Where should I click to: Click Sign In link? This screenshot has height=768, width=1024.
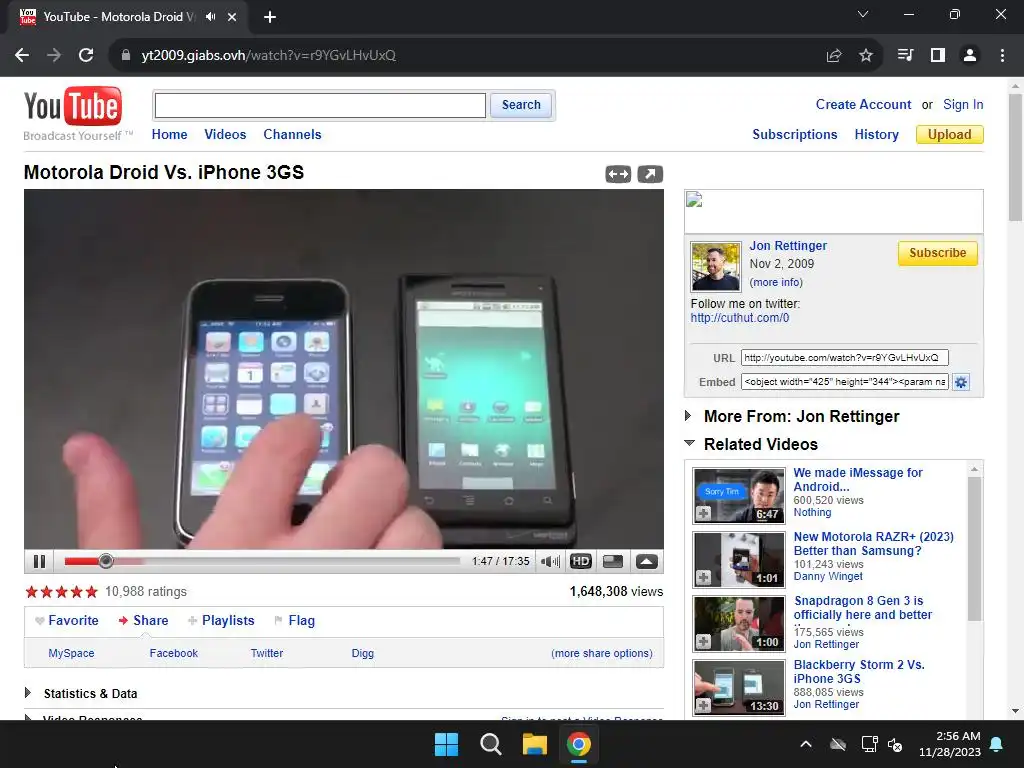[963, 104]
